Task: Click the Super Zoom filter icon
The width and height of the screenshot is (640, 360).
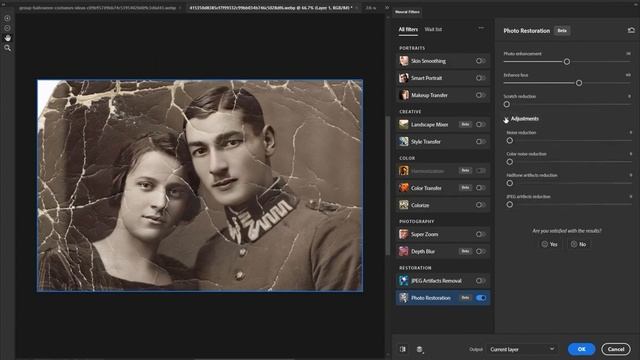Action: point(404,234)
